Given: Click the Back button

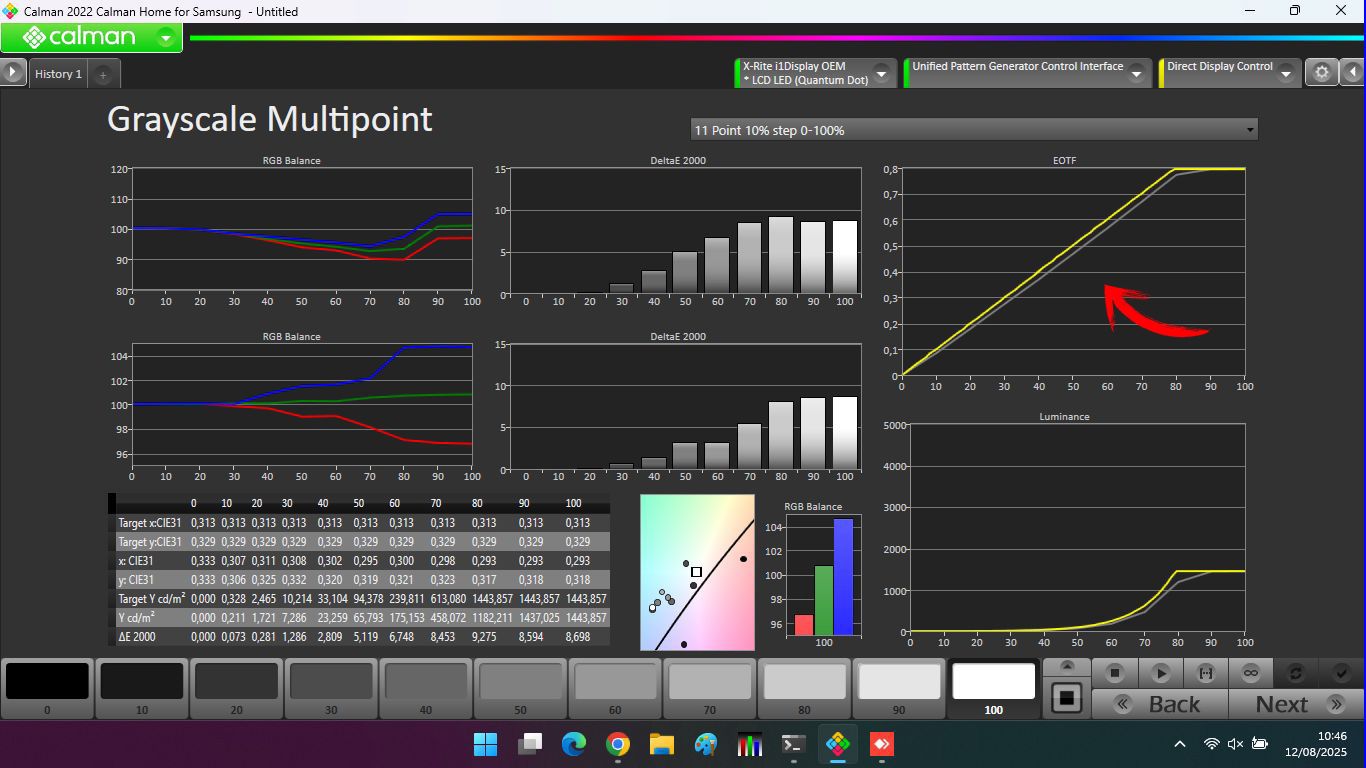Looking at the screenshot, I should point(1159,704).
